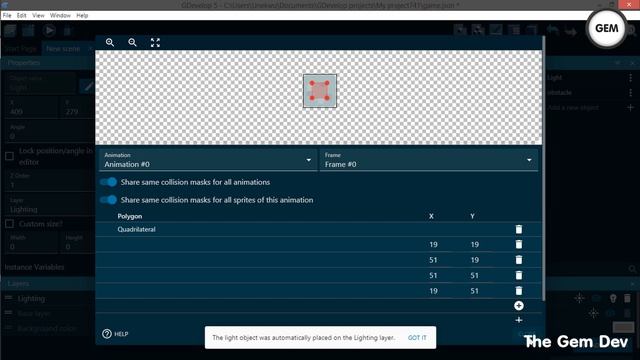This screenshot has width=640, height=360.
Task: Open the View menu
Action: point(38,16)
